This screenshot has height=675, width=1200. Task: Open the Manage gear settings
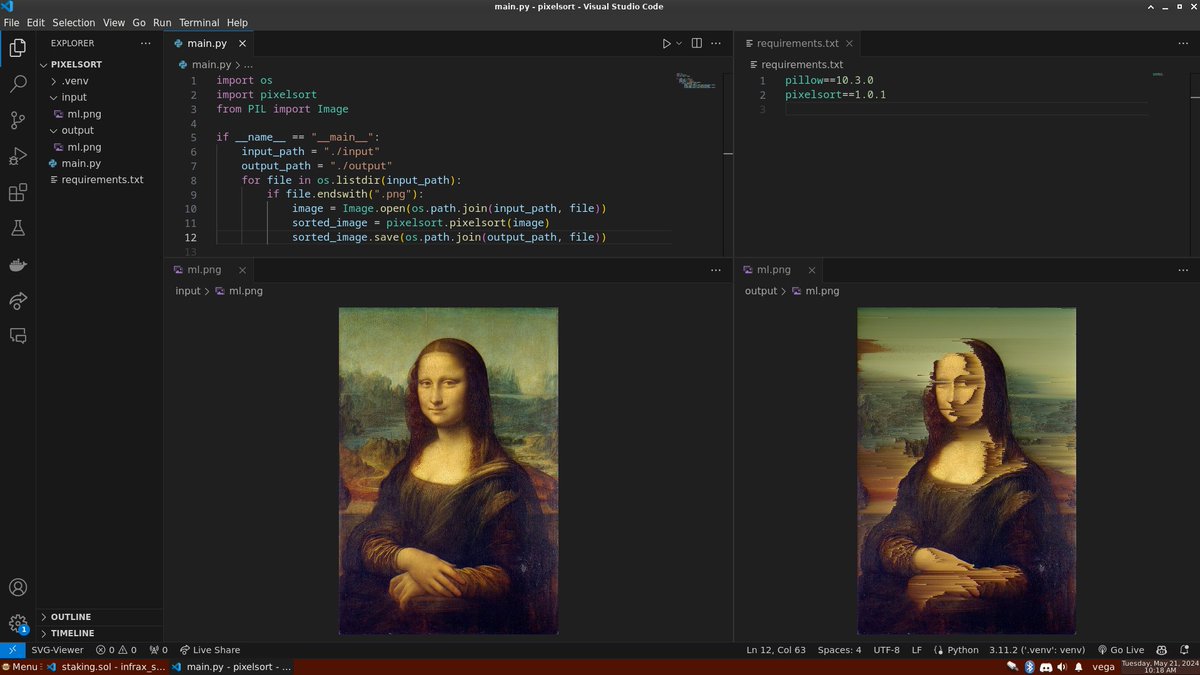point(18,623)
